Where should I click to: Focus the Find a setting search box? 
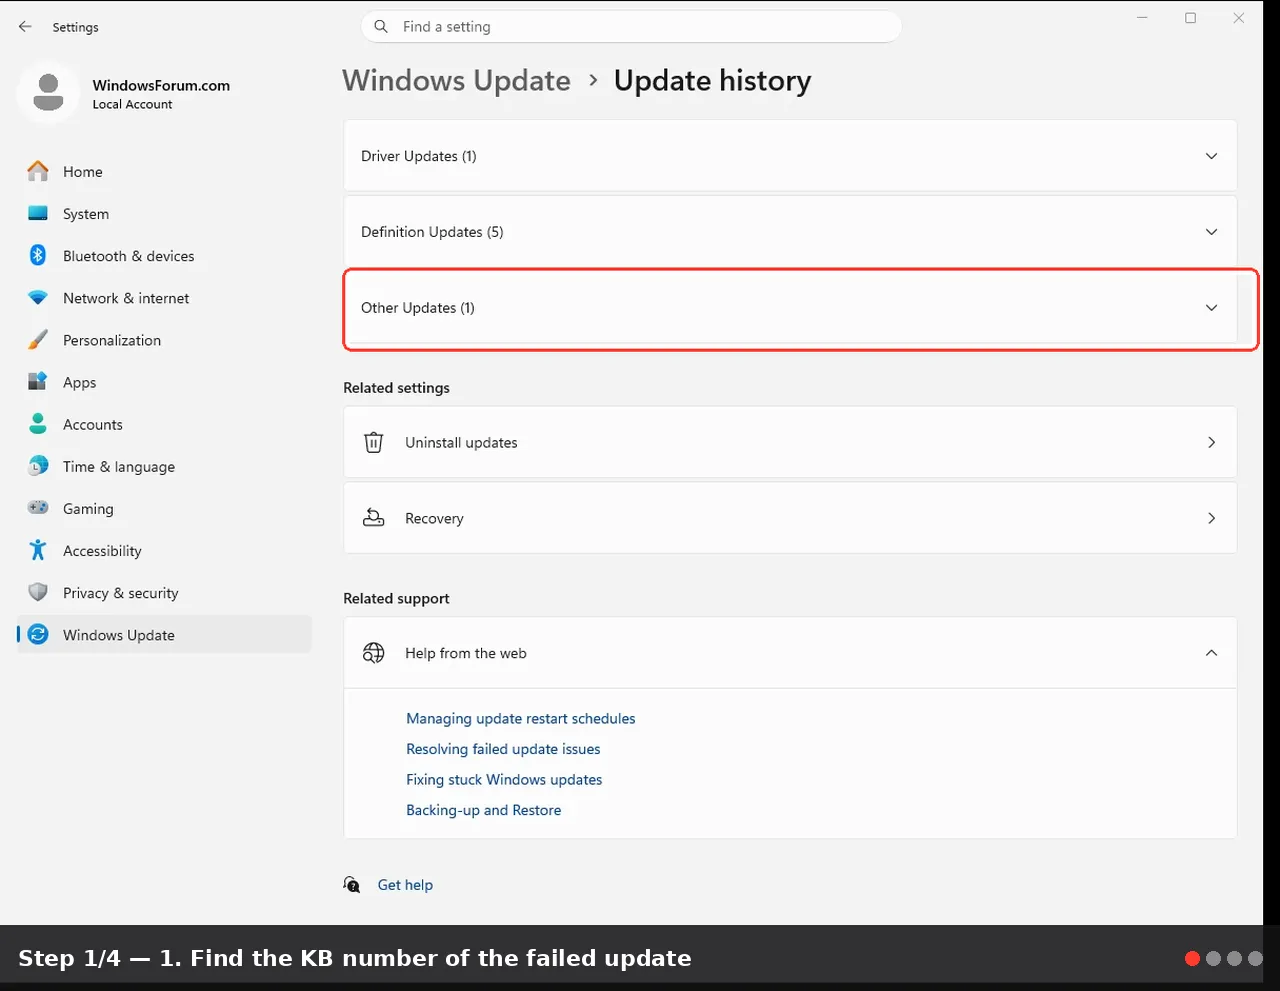click(x=631, y=27)
